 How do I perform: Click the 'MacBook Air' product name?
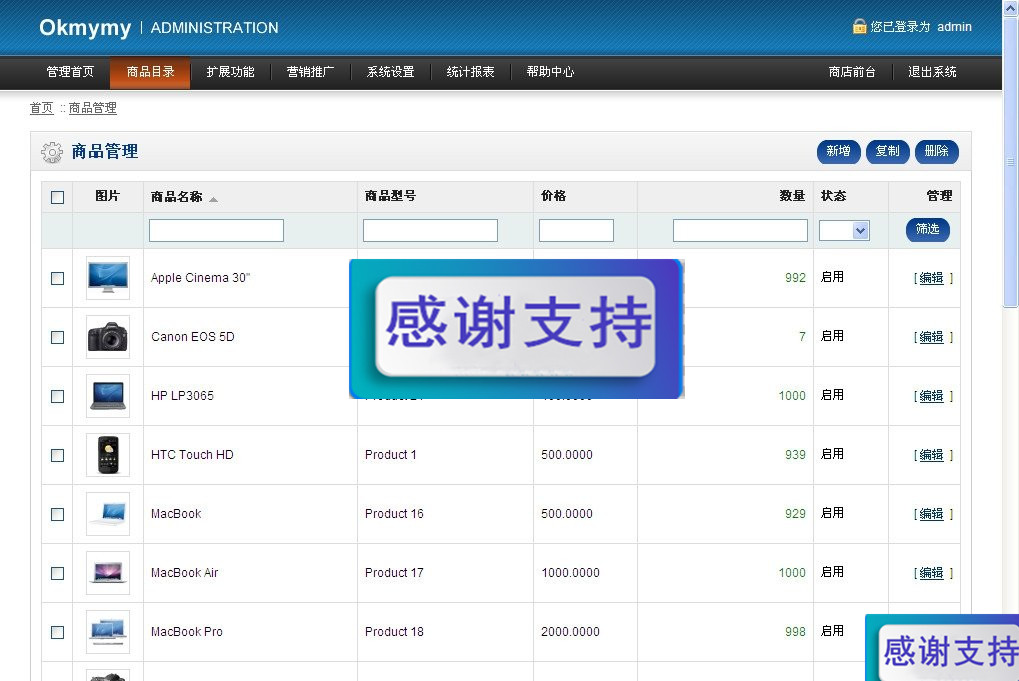click(x=185, y=573)
